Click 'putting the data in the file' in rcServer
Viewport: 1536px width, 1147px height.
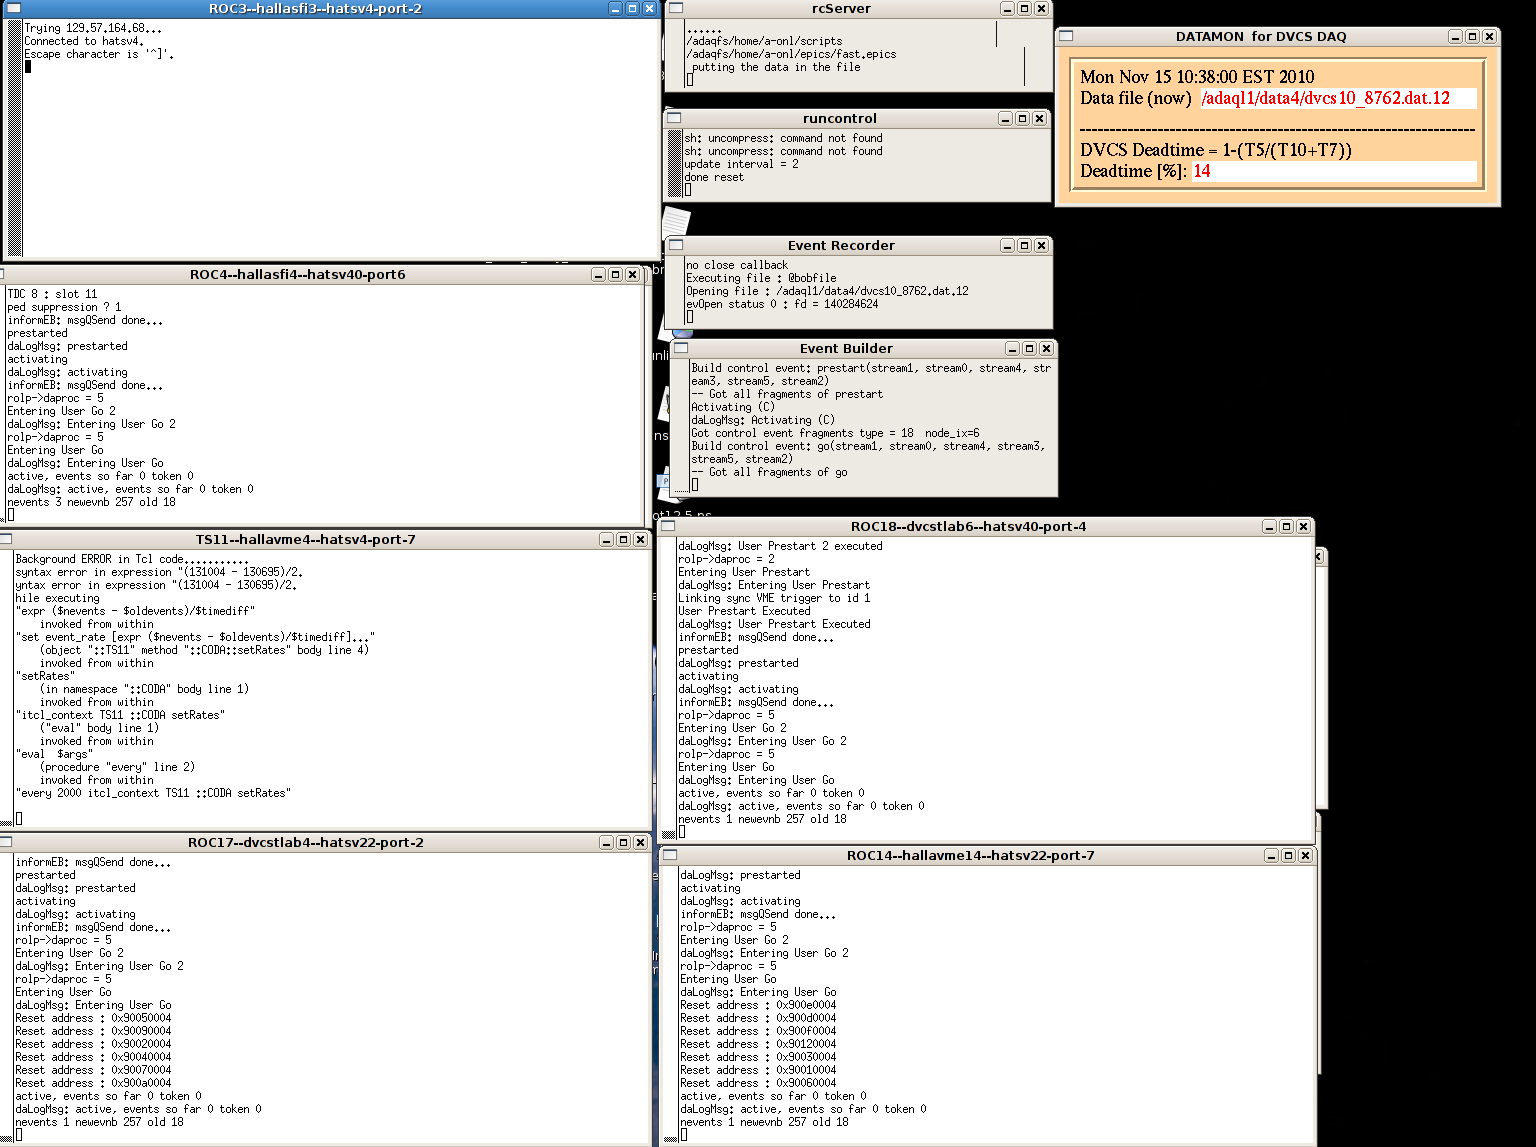click(x=776, y=67)
